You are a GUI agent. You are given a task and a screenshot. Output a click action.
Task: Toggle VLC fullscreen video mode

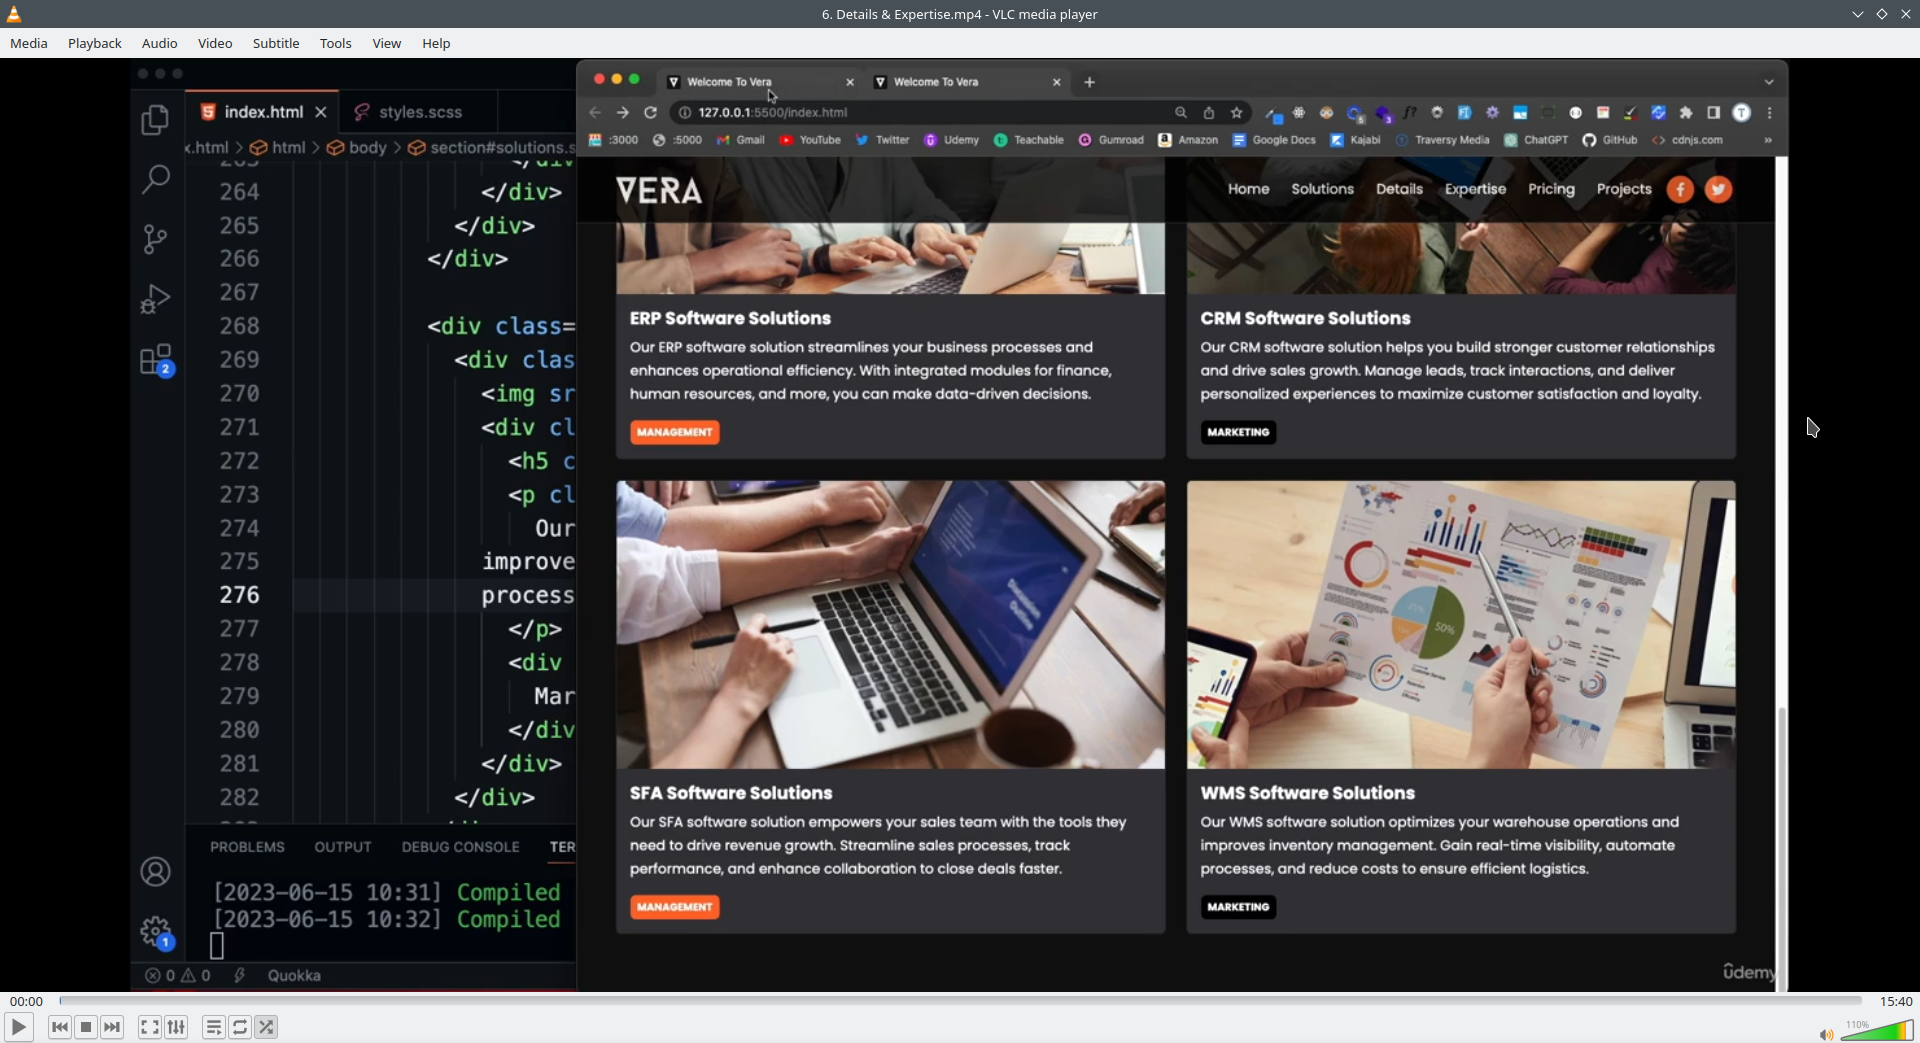[150, 1027]
